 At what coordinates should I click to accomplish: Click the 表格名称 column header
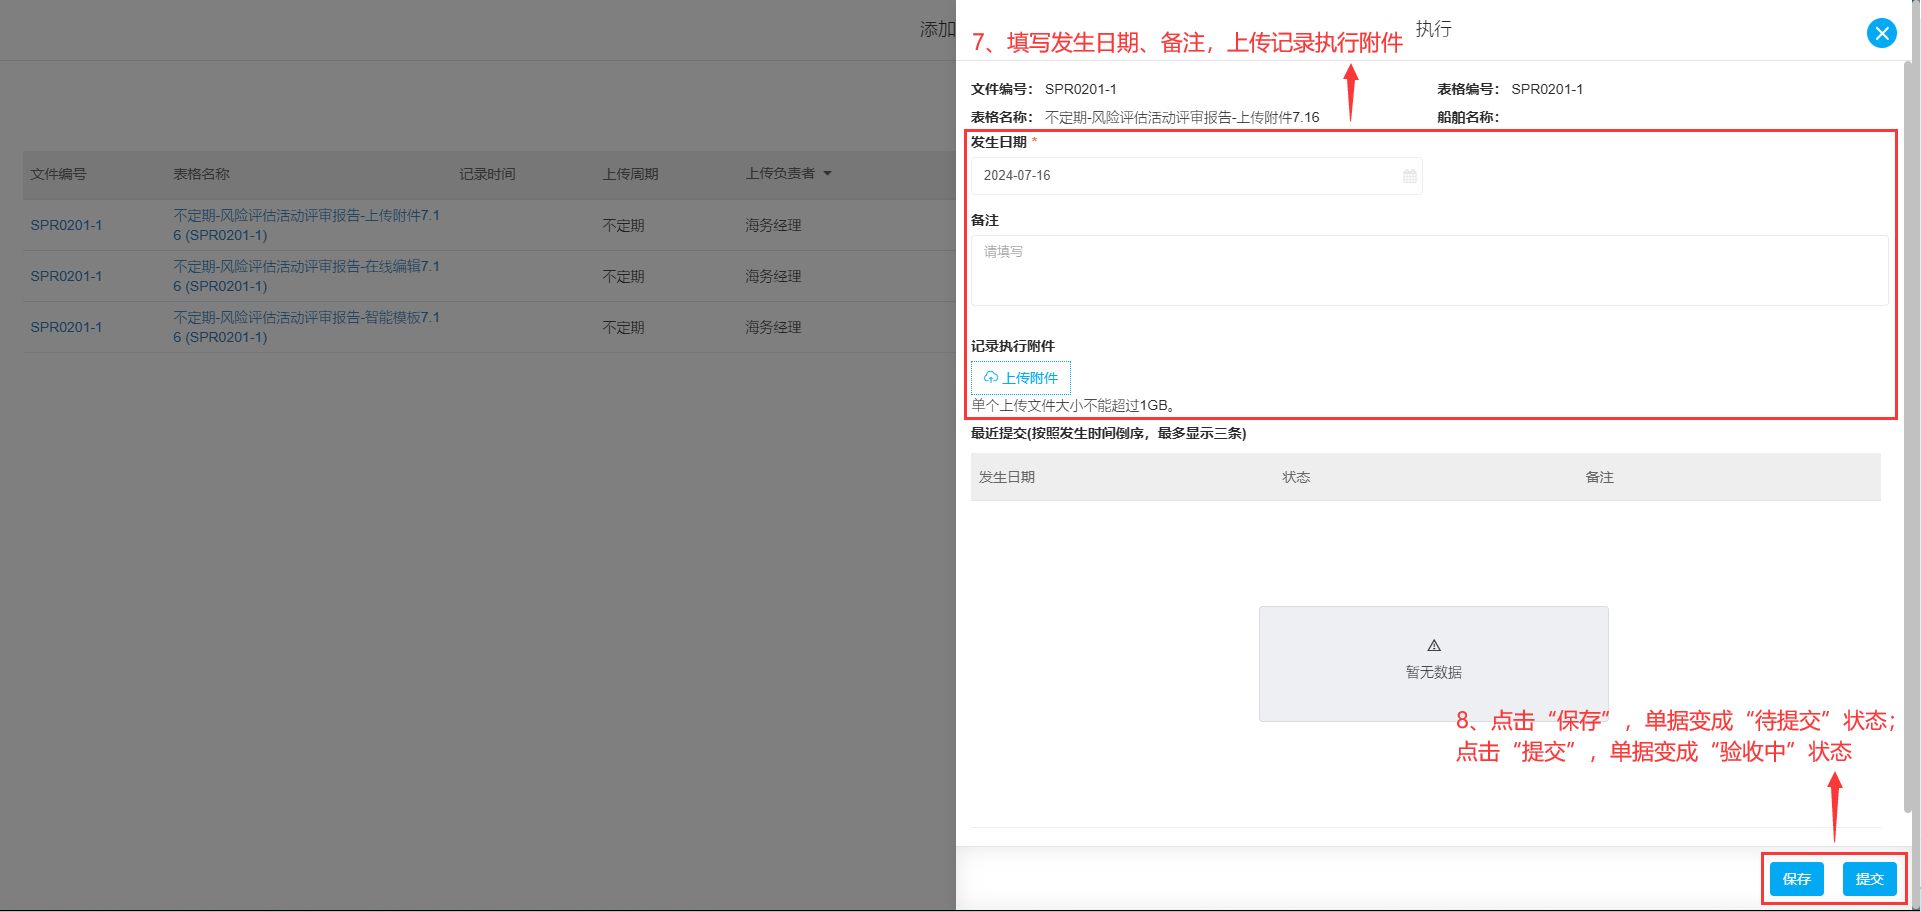click(201, 174)
